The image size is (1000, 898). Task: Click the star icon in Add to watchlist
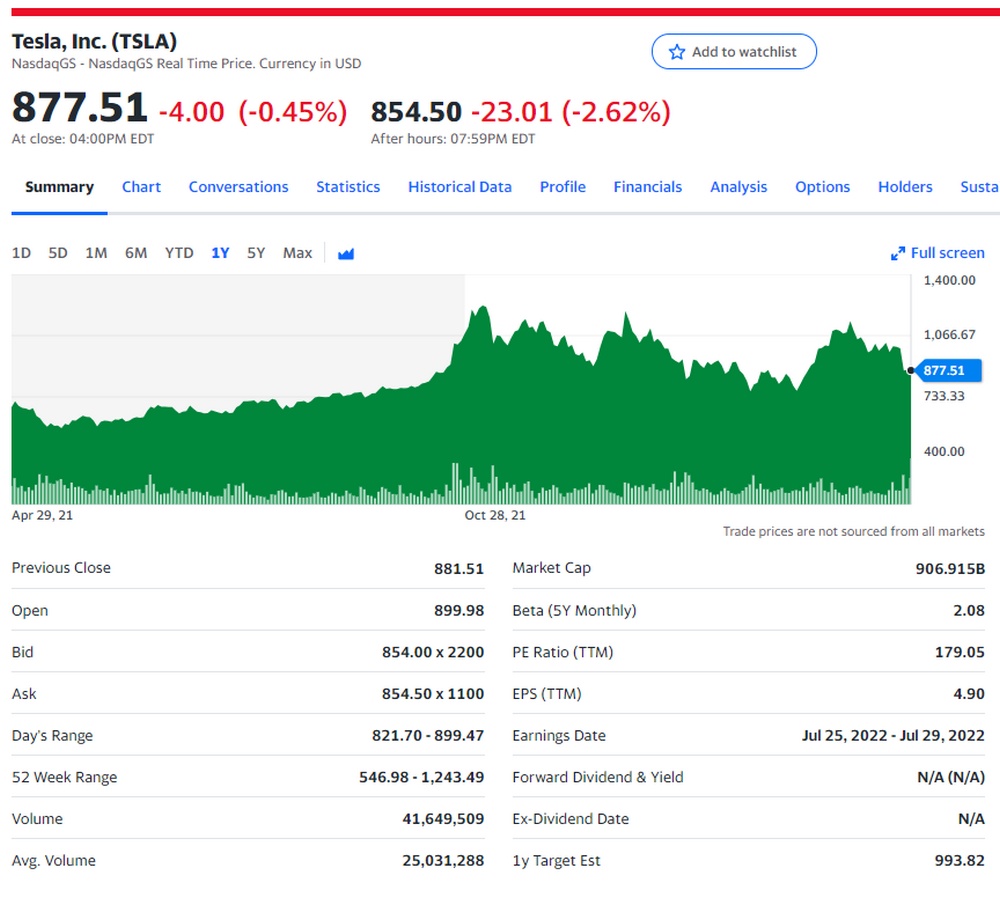(x=677, y=52)
